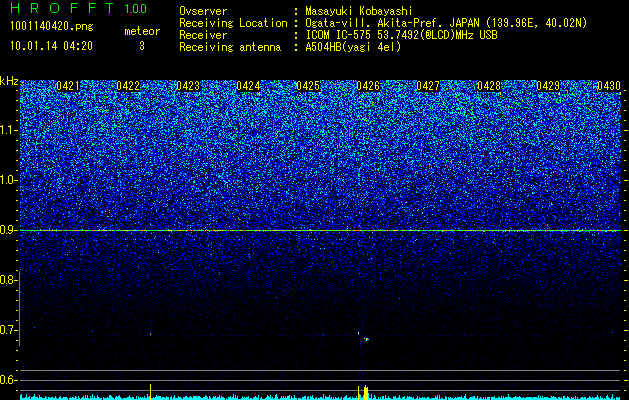Click the 0429 time marker
The width and height of the screenshot is (629, 400).
coord(548,86)
